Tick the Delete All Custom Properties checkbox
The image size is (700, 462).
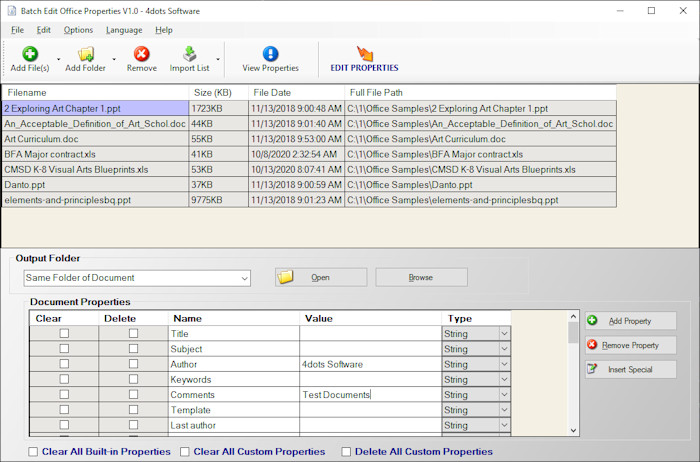(x=347, y=452)
